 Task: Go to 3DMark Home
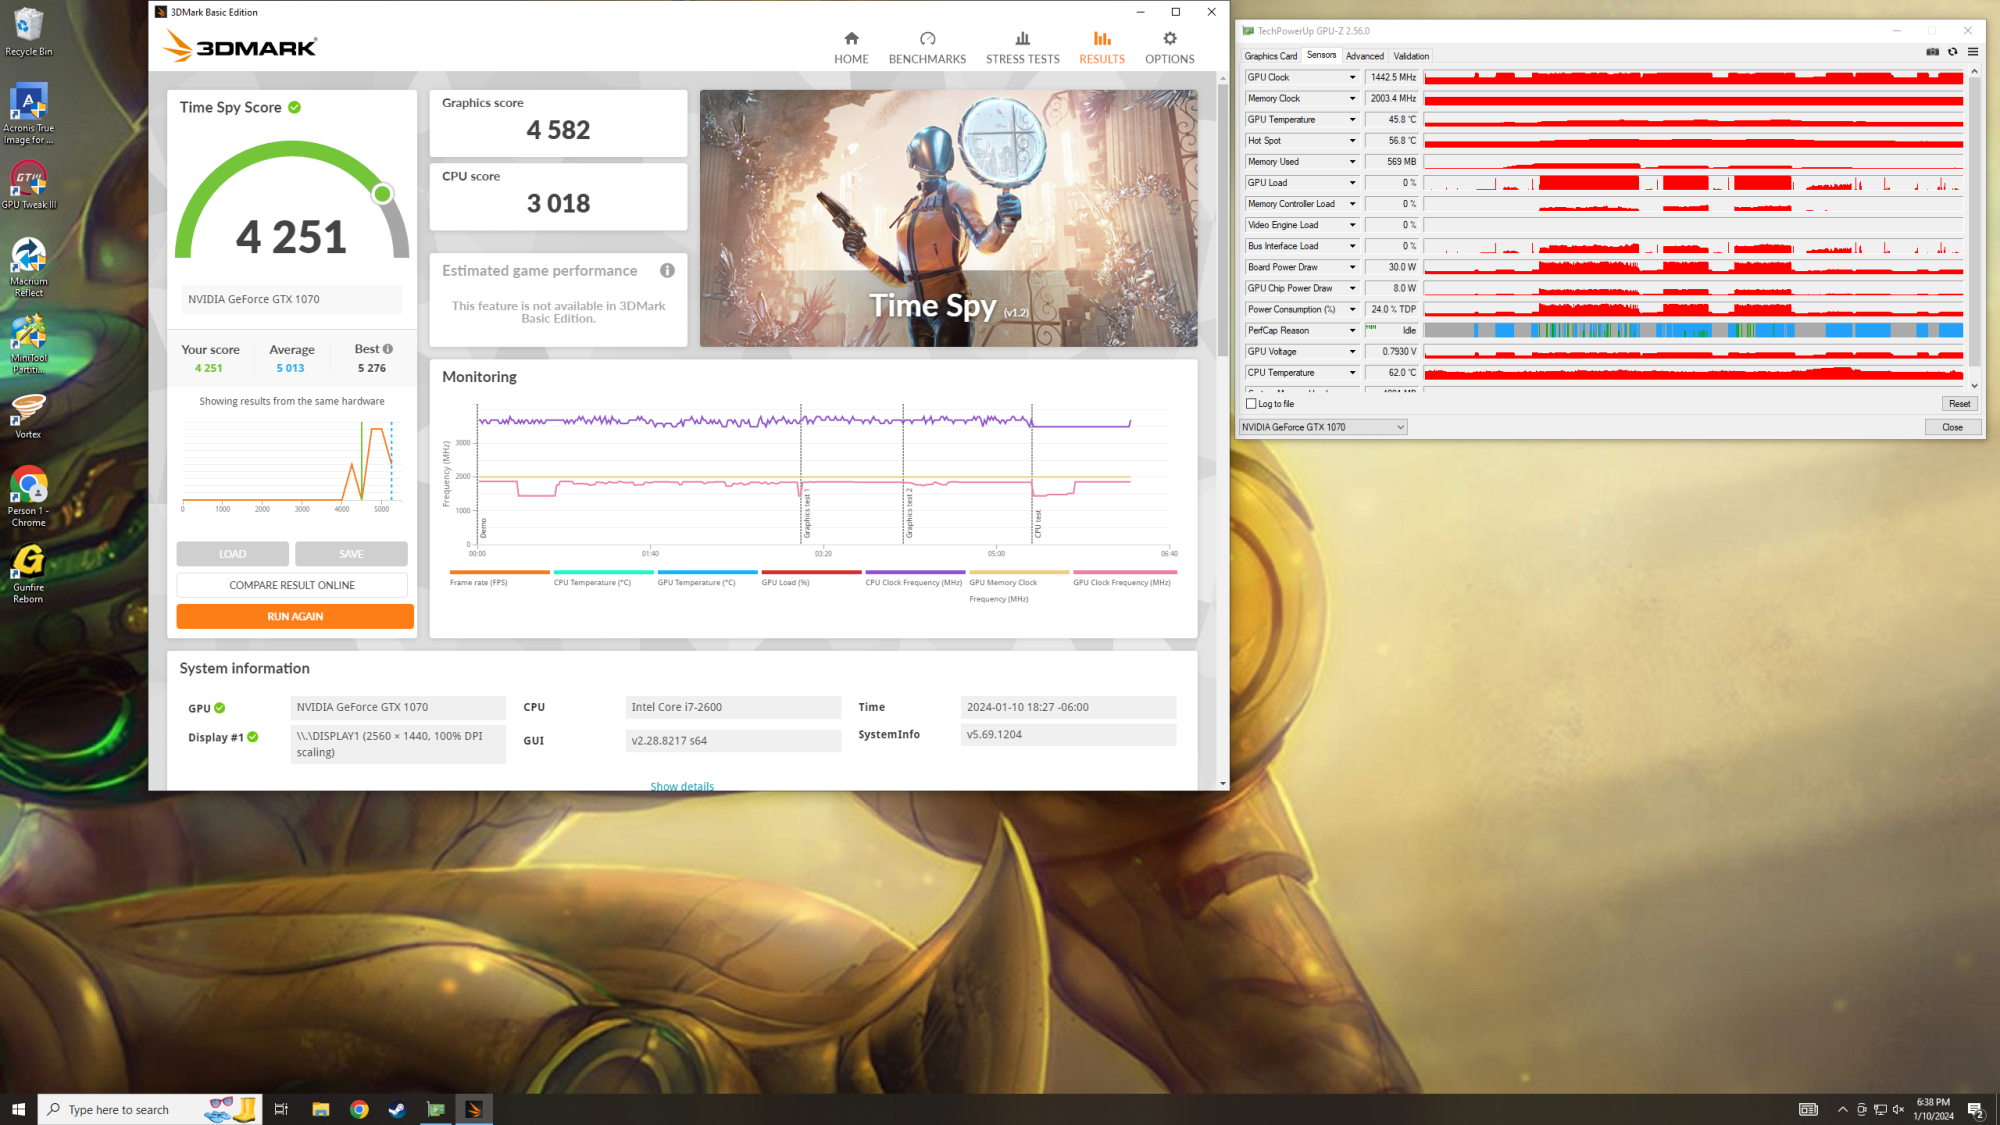851,47
